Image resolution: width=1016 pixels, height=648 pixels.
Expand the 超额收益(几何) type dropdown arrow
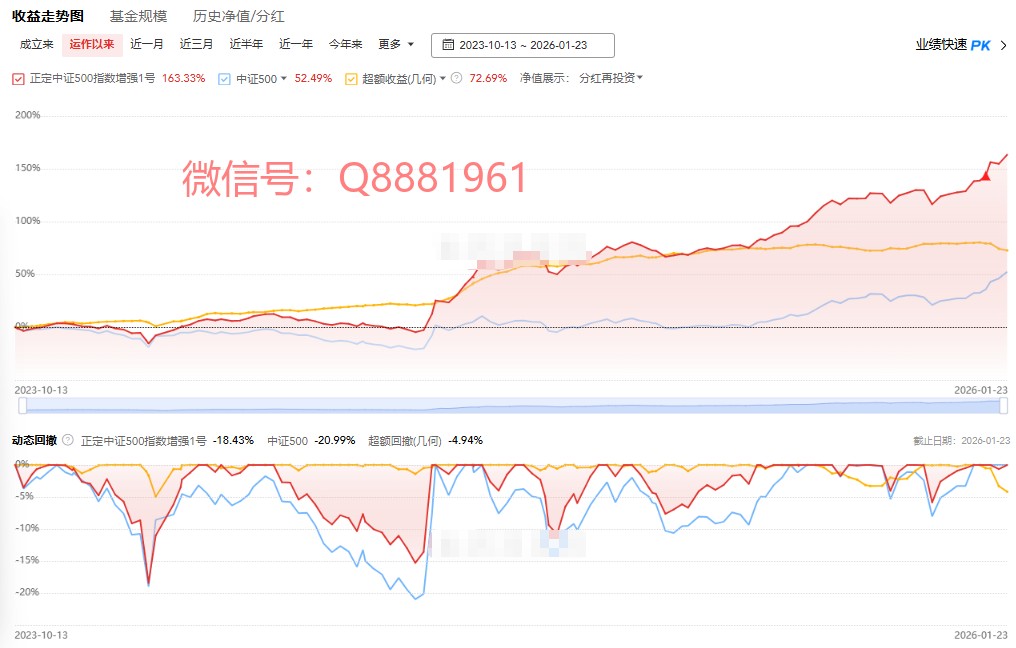(x=443, y=78)
